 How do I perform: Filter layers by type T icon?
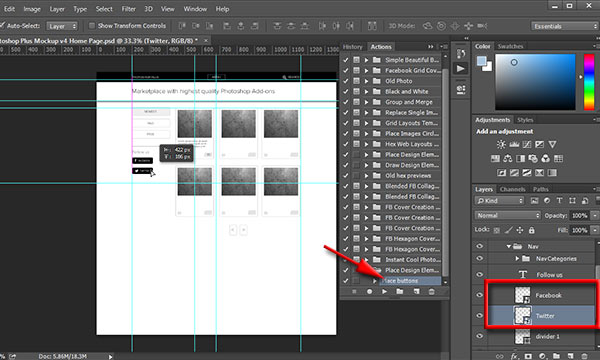tap(559, 200)
